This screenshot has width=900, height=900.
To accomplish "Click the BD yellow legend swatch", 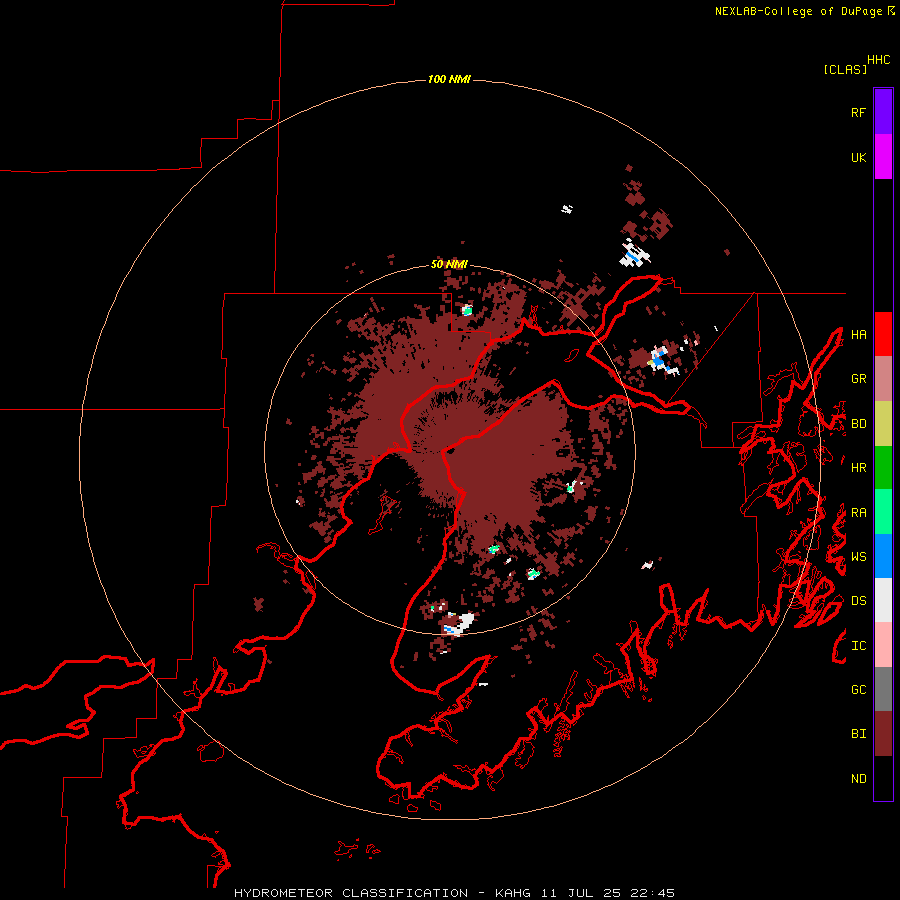I will (x=883, y=424).
